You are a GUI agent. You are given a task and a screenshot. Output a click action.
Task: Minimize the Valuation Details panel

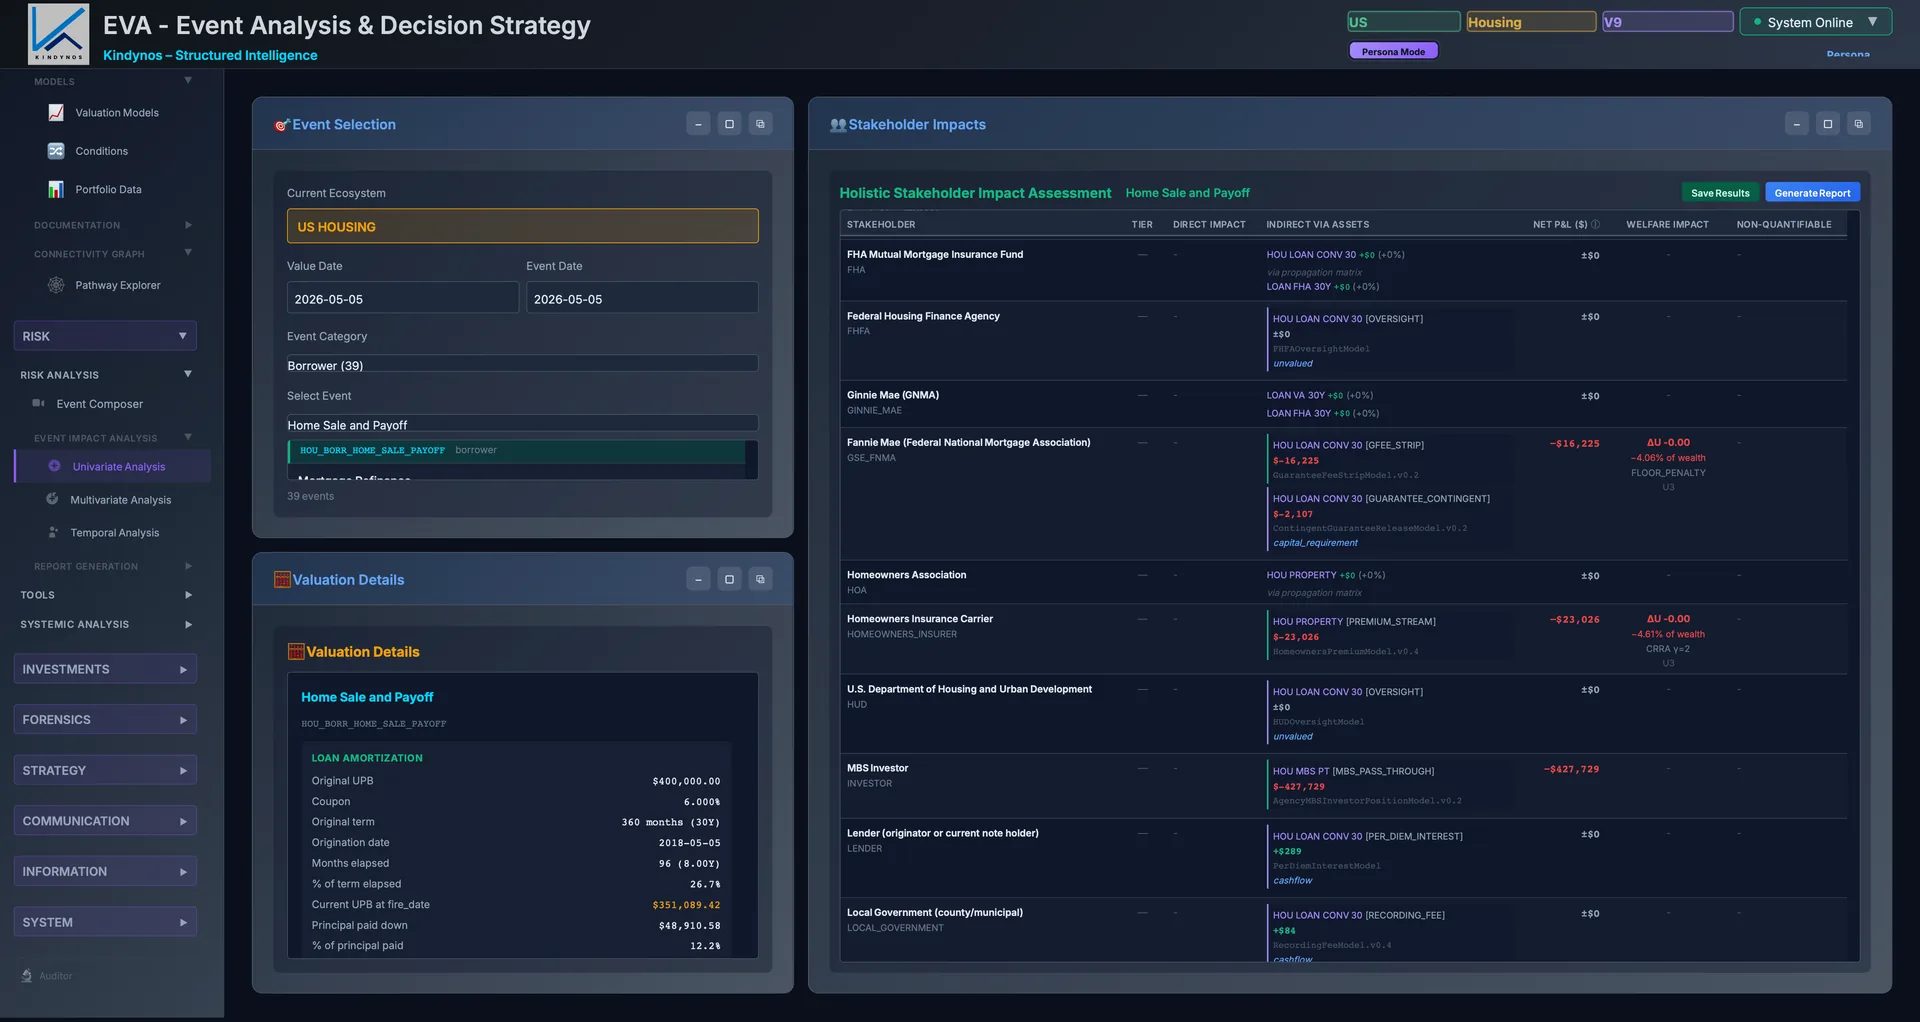698,579
